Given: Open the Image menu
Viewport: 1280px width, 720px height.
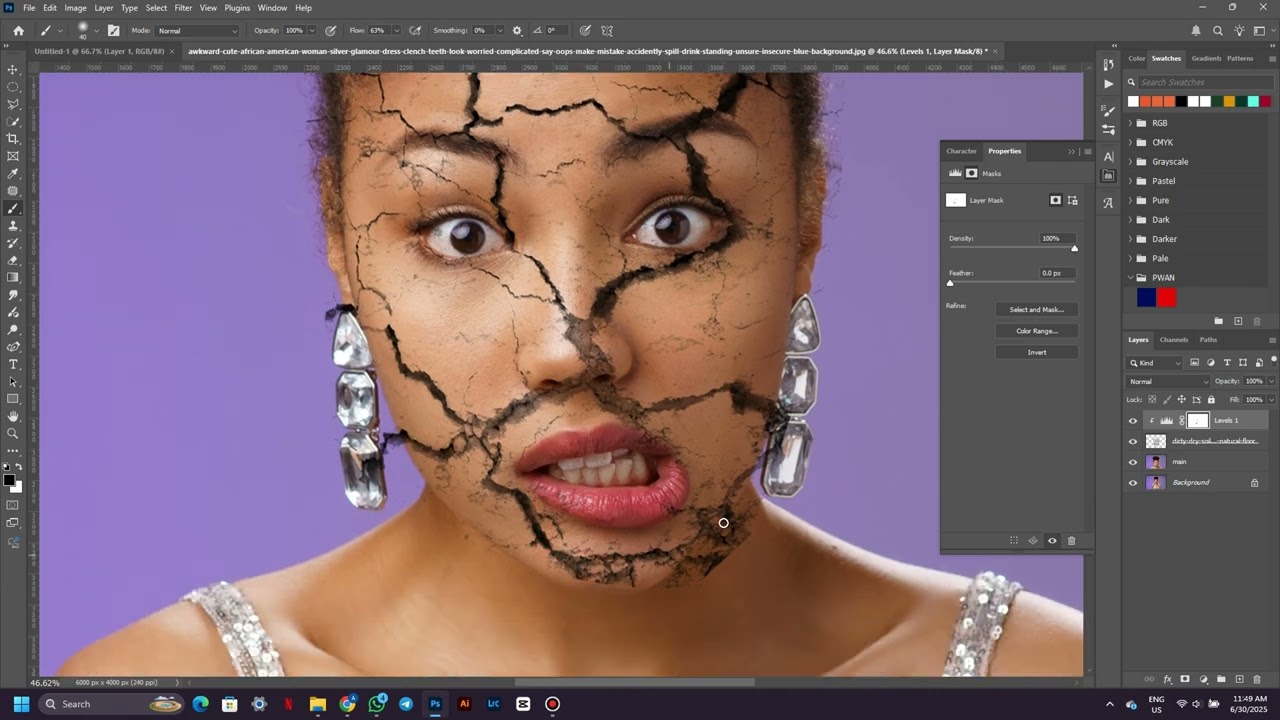Looking at the screenshot, I should tap(76, 7).
